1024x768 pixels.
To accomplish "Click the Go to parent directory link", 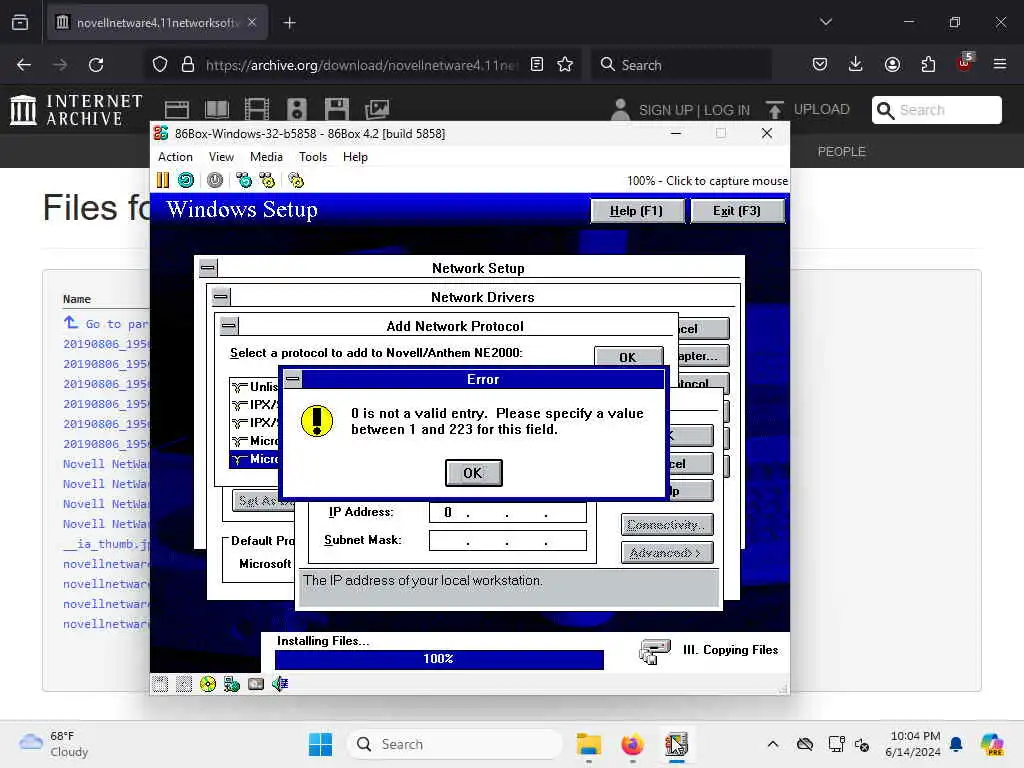I will tap(106, 323).
